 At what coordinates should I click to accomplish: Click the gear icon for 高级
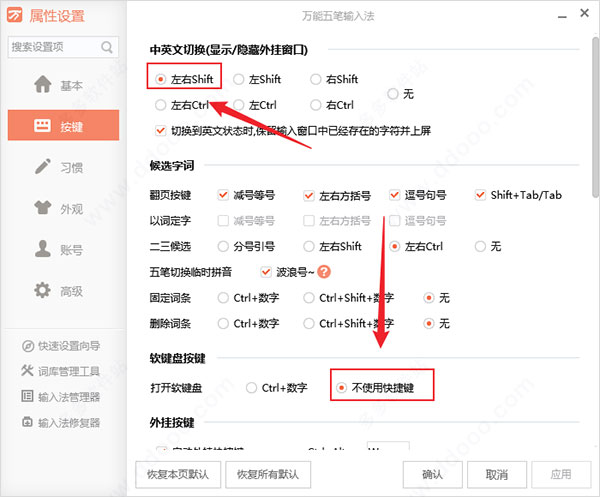click(x=42, y=290)
